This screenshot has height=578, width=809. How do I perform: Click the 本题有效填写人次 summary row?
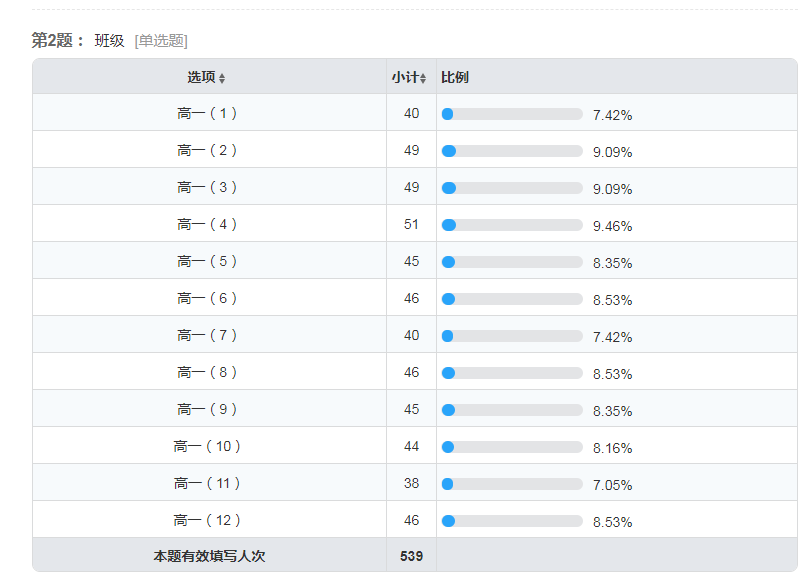[415, 555]
